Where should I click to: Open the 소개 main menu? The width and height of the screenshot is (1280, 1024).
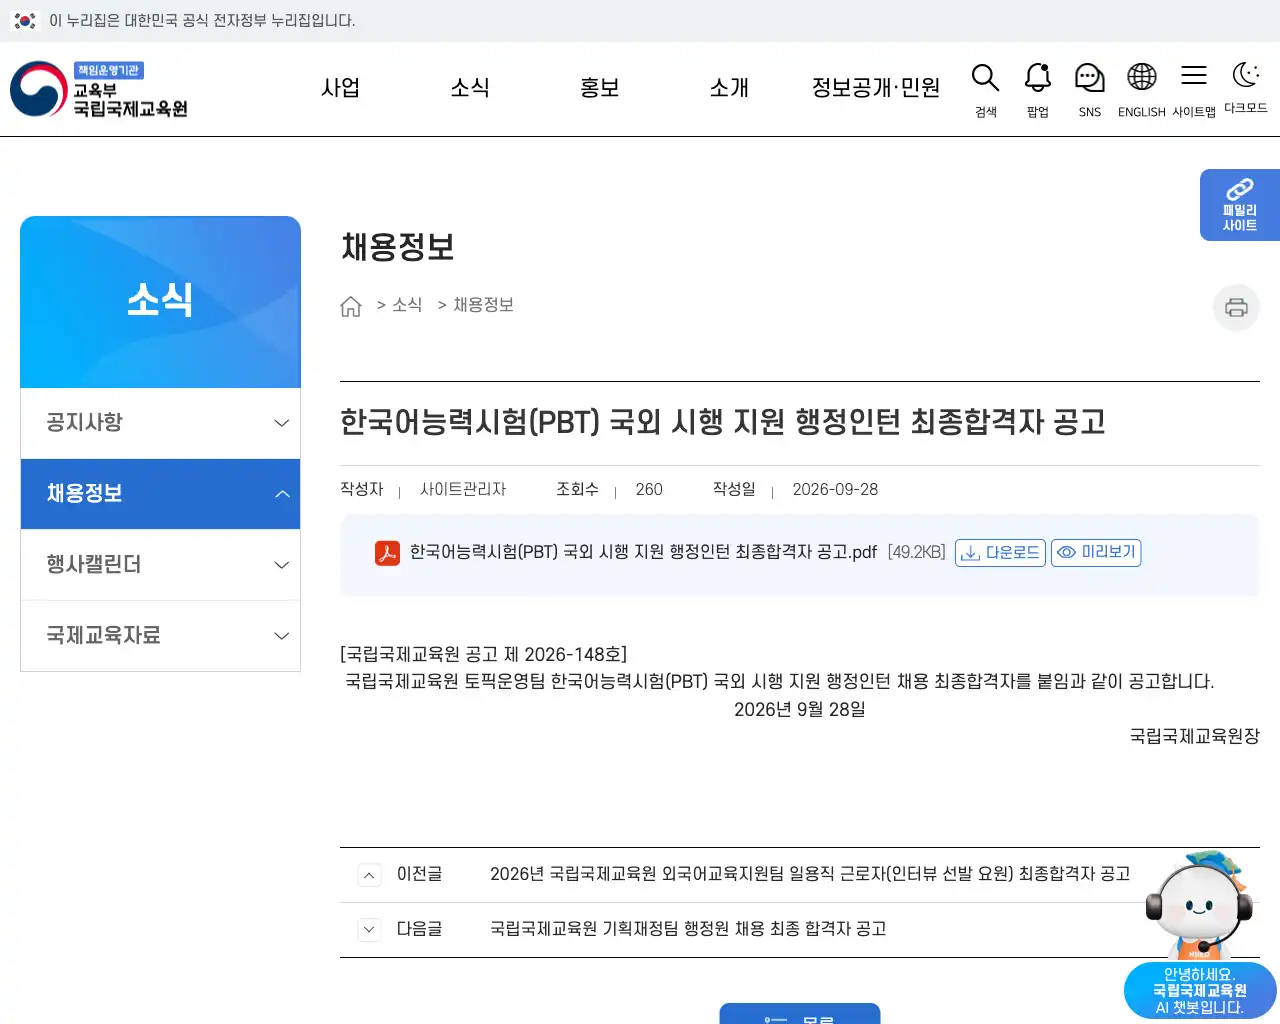(729, 88)
